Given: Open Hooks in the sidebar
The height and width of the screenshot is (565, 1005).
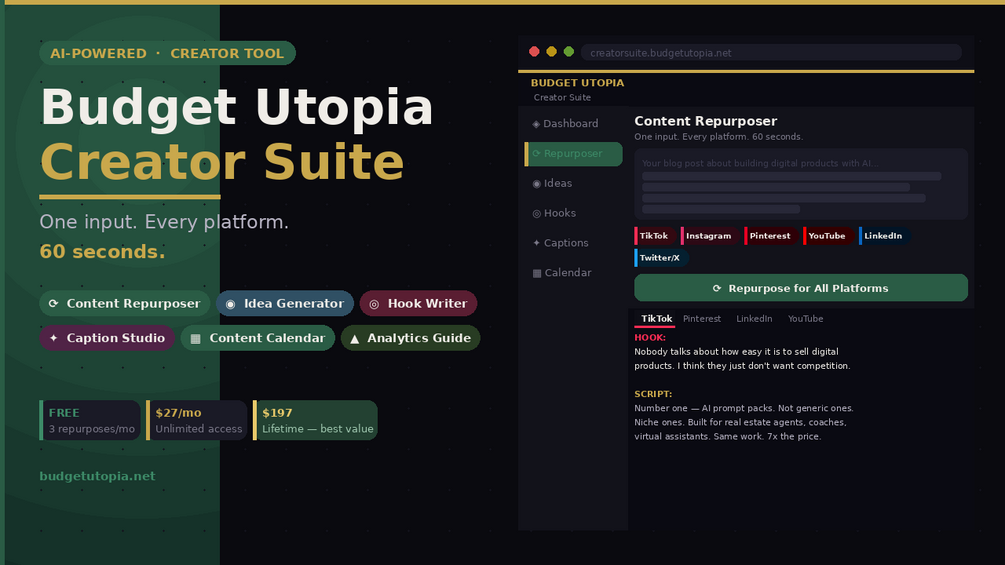Looking at the screenshot, I should click(x=574, y=213).
